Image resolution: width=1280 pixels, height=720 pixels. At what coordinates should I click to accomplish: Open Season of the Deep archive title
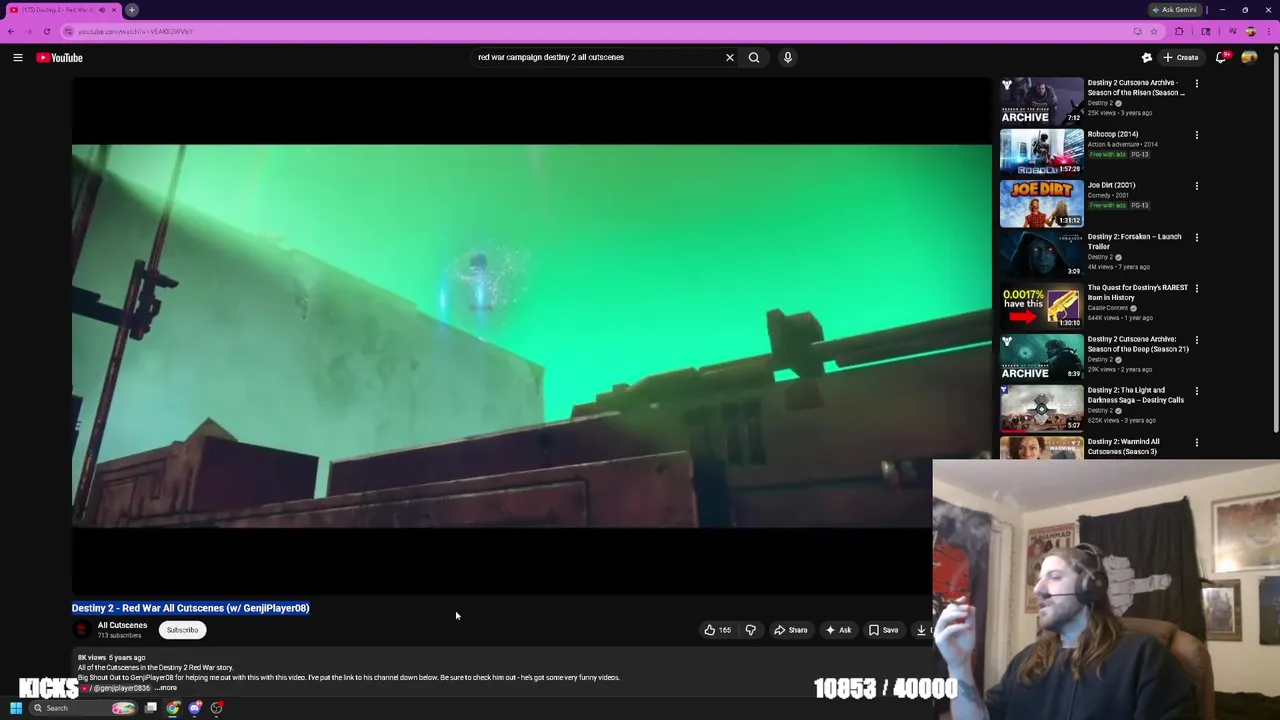pyautogui.click(x=1137, y=344)
